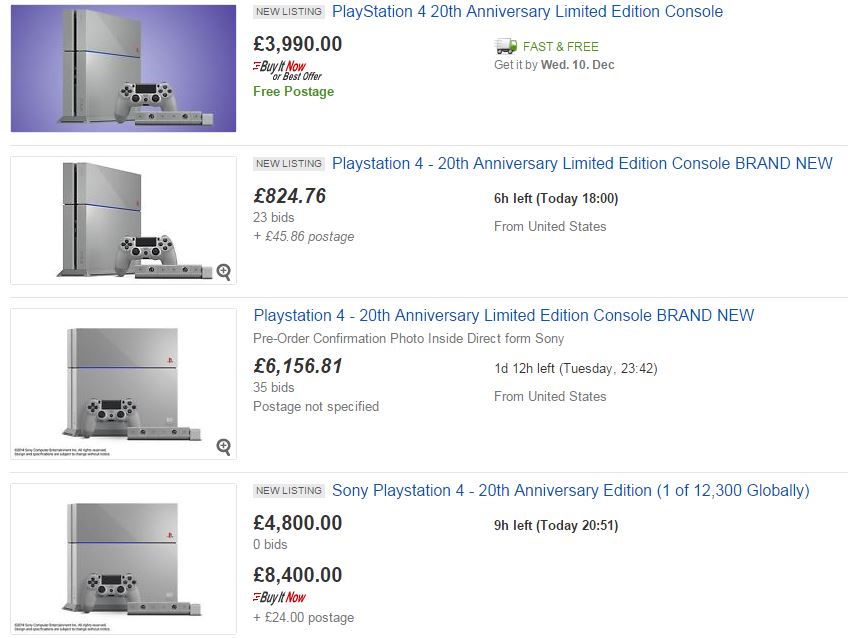Open the £824.76 Console BRAND NEW listing title
The width and height of the screenshot is (848, 638).
pos(582,163)
